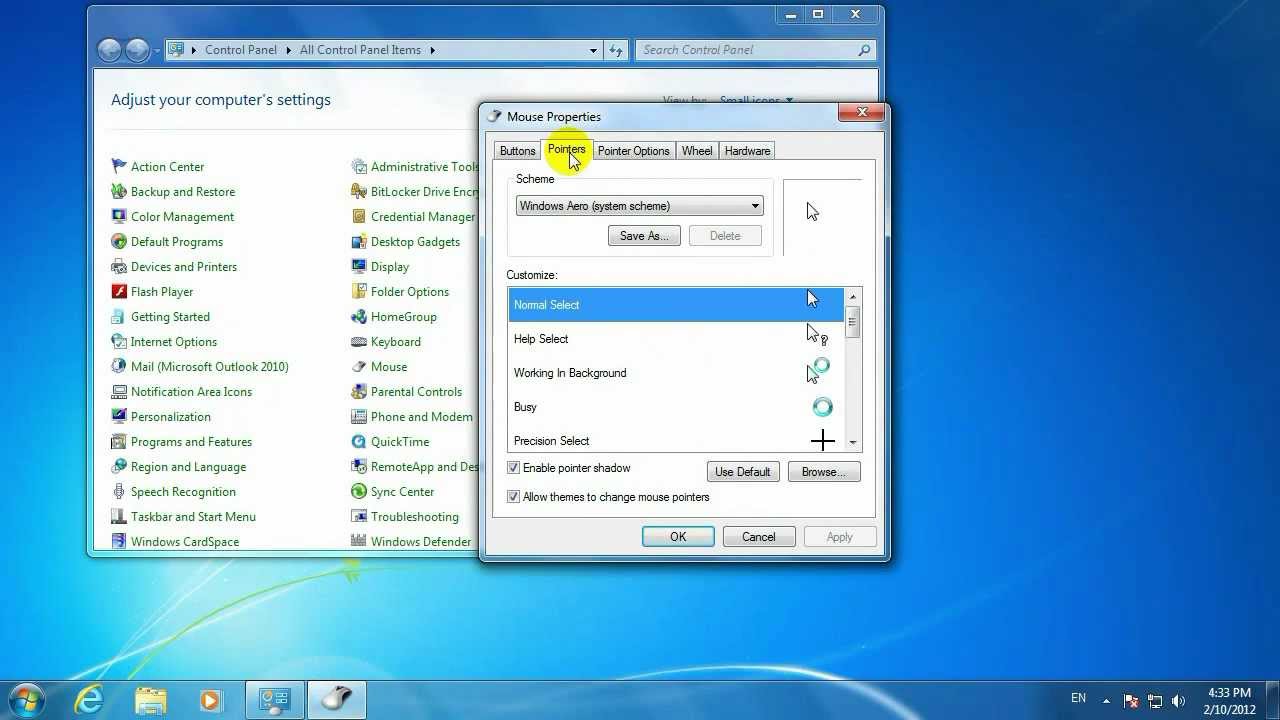This screenshot has width=1280, height=720.
Task: Select the Pointers tab
Action: click(x=566, y=150)
